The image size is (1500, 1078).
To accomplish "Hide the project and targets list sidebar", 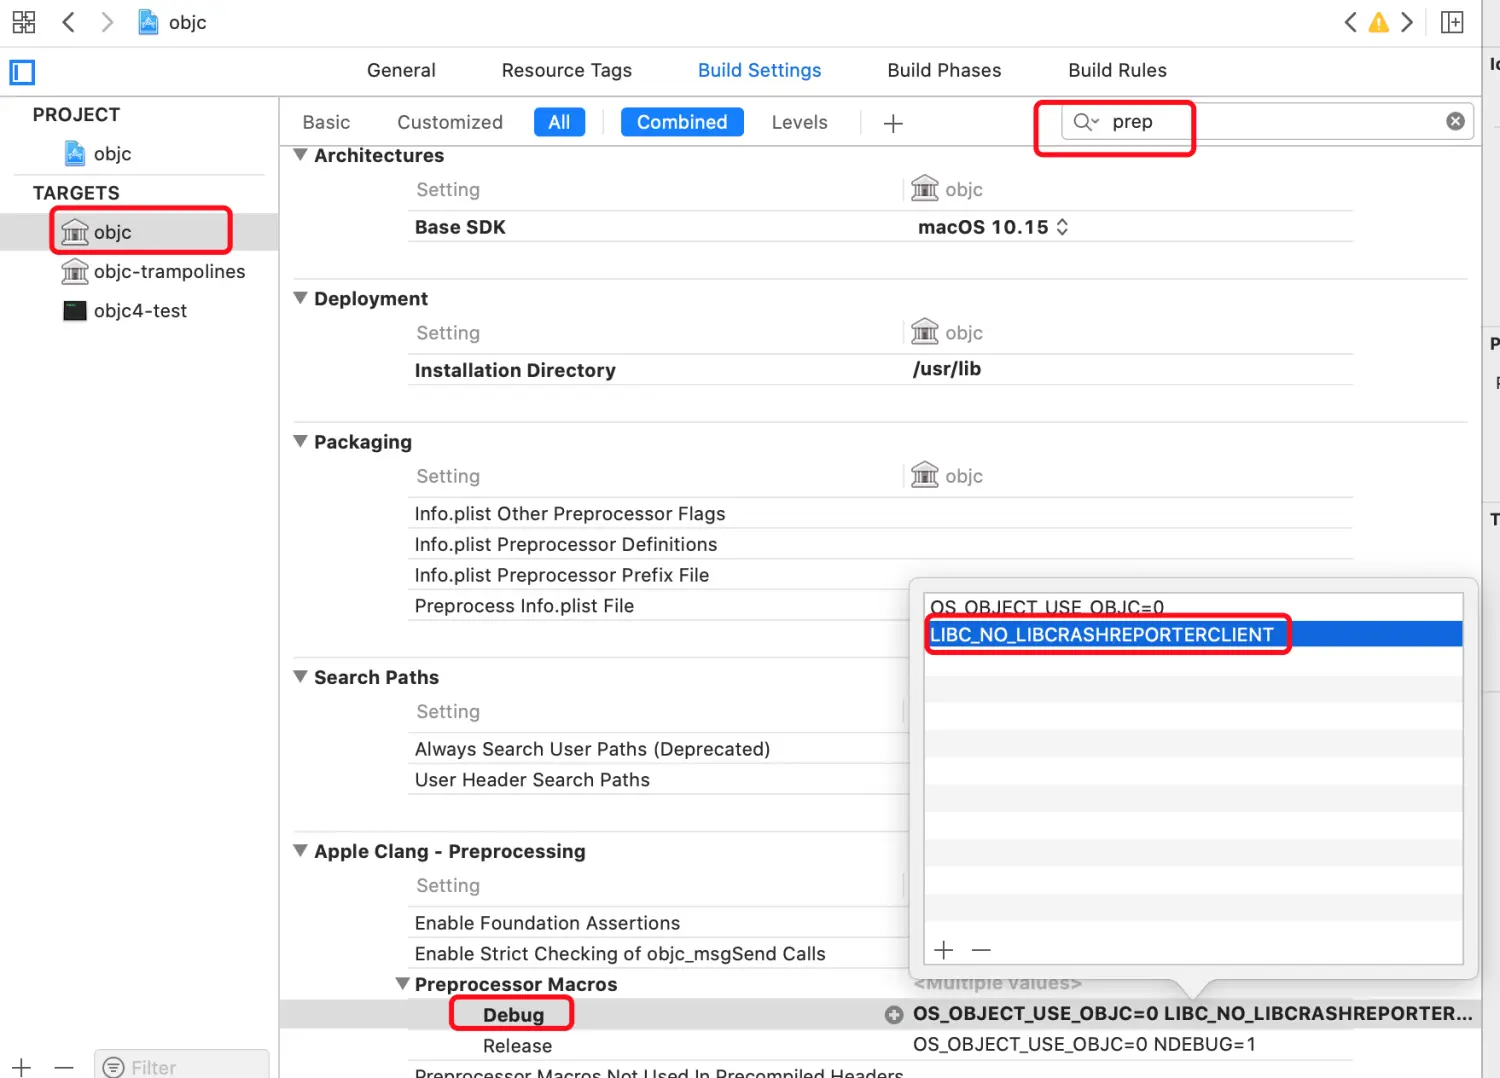I will 22,72.
